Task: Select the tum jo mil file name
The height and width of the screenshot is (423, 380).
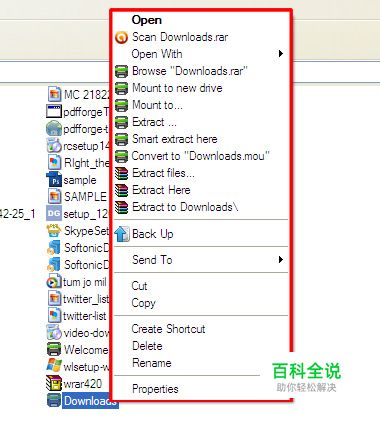Action: 85,282
